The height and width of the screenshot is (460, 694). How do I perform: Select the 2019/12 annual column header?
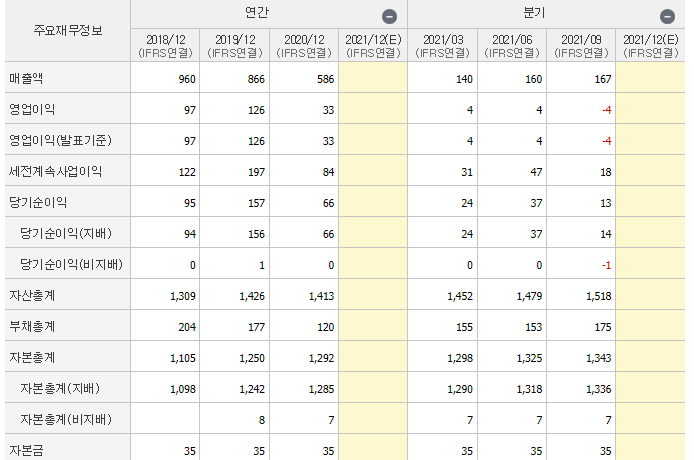pos(235,46)
